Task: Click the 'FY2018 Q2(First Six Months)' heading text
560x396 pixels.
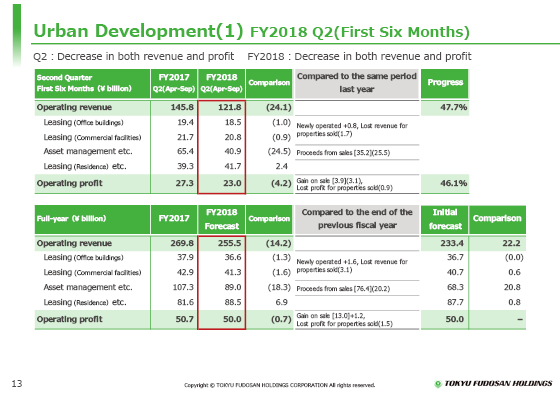Action: [x=360, y=32]
